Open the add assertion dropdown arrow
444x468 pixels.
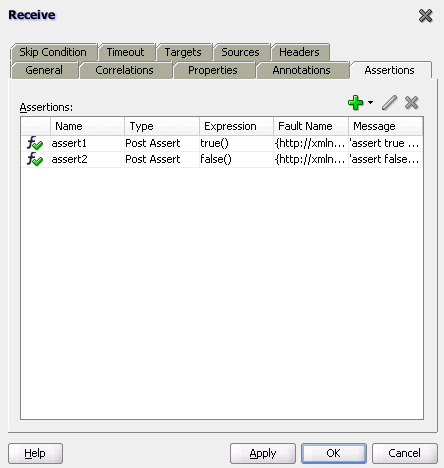pos(370,102)
